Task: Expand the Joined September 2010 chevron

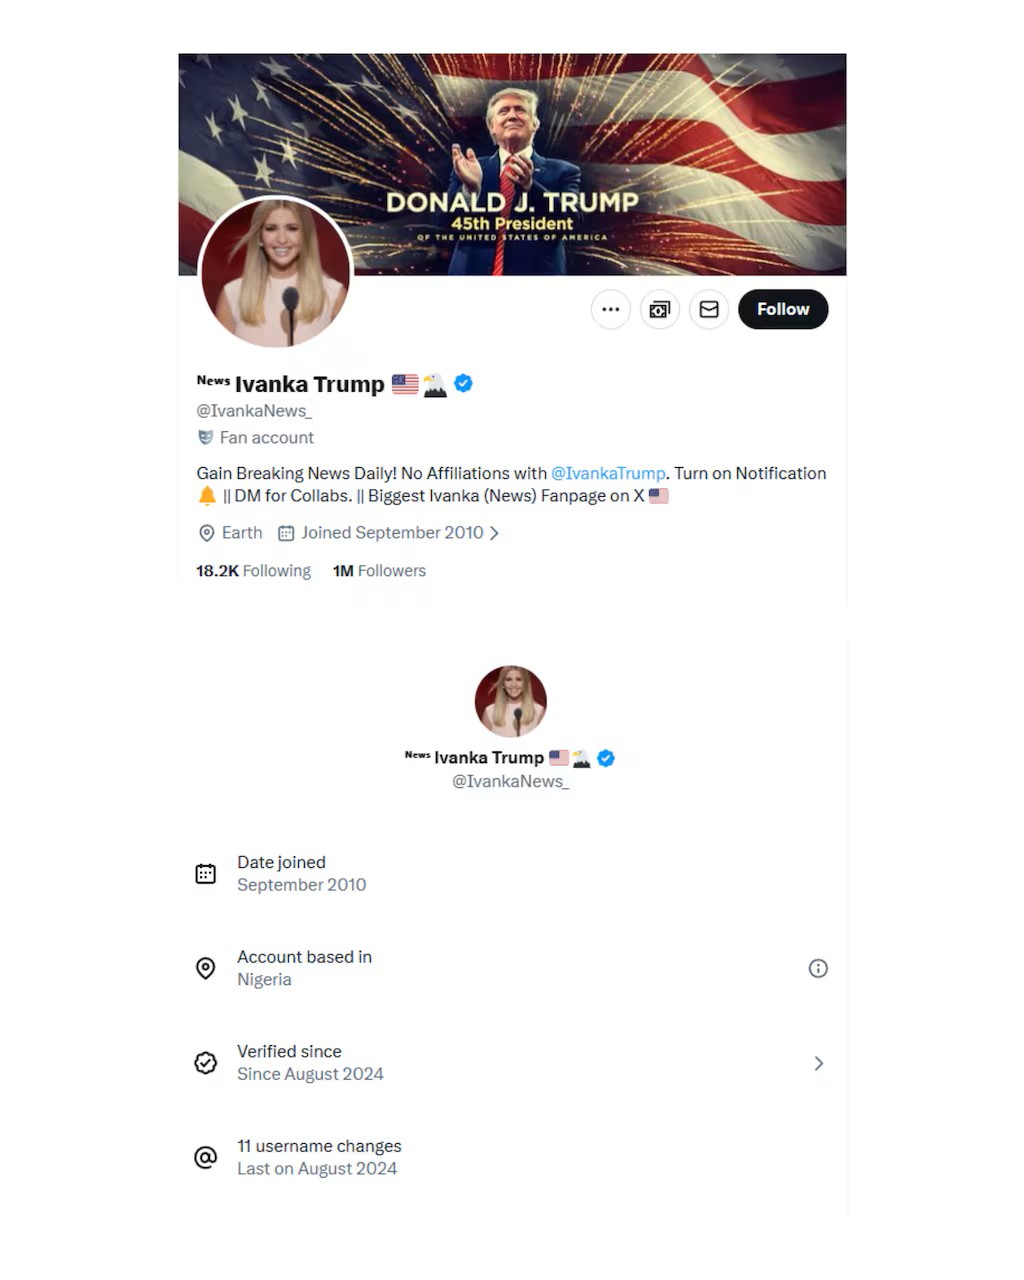Action: pos(494,533)
